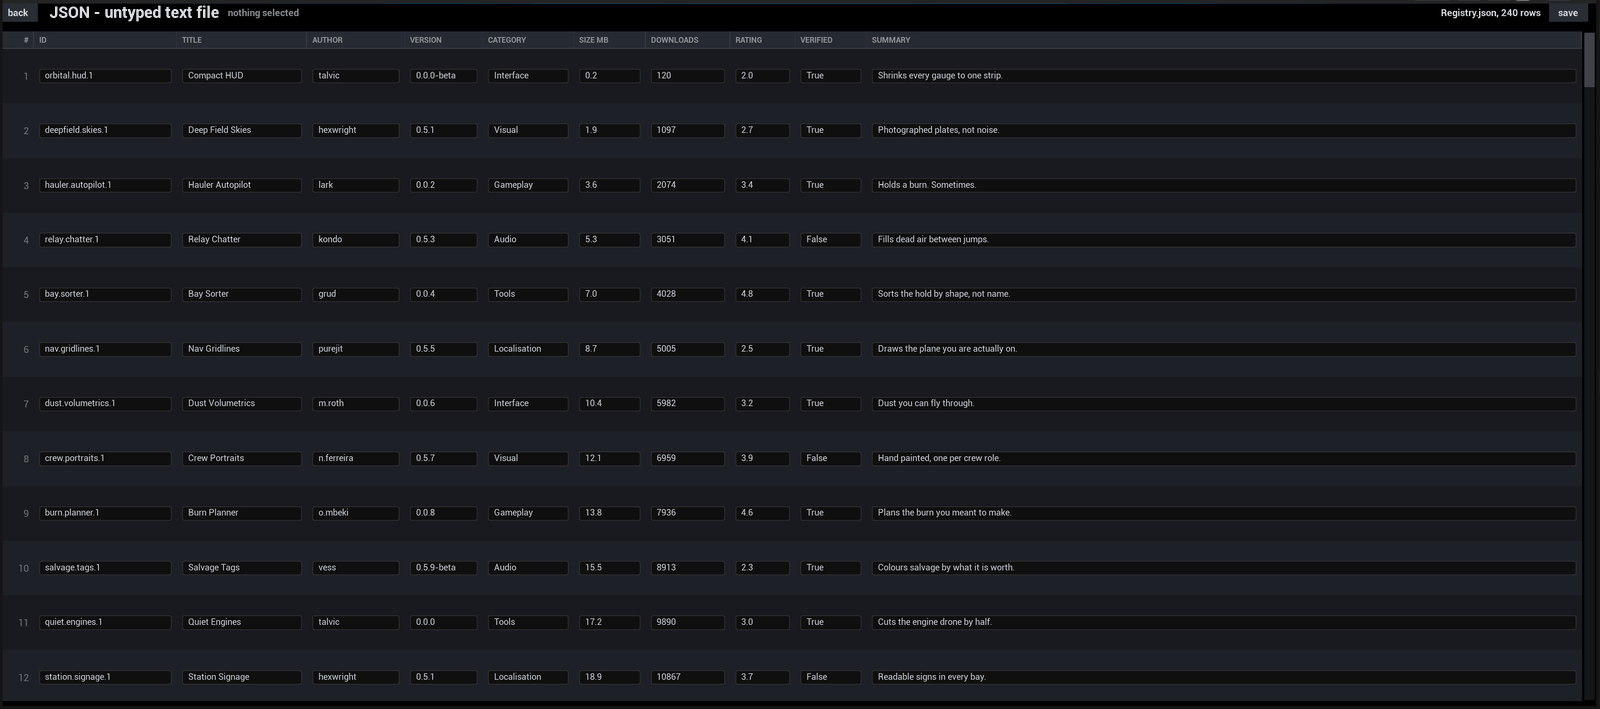Click the RATING column header
1600x709 pixels.
pyautogui.click(x=763, y=40)
